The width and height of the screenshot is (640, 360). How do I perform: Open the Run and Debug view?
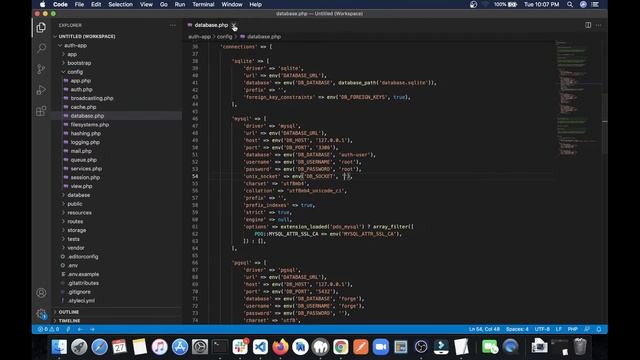pos(41,90)
